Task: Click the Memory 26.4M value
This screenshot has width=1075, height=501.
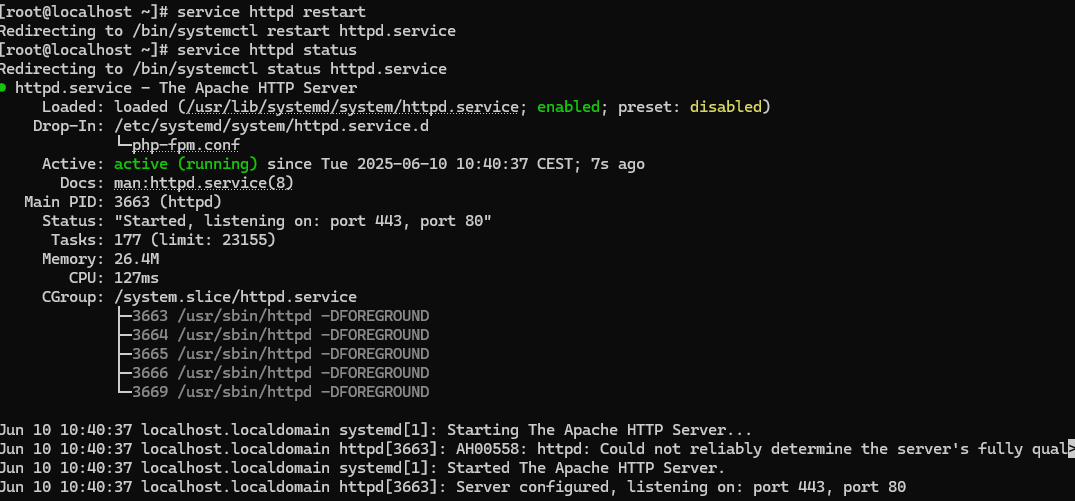Action: coord(136,259)
